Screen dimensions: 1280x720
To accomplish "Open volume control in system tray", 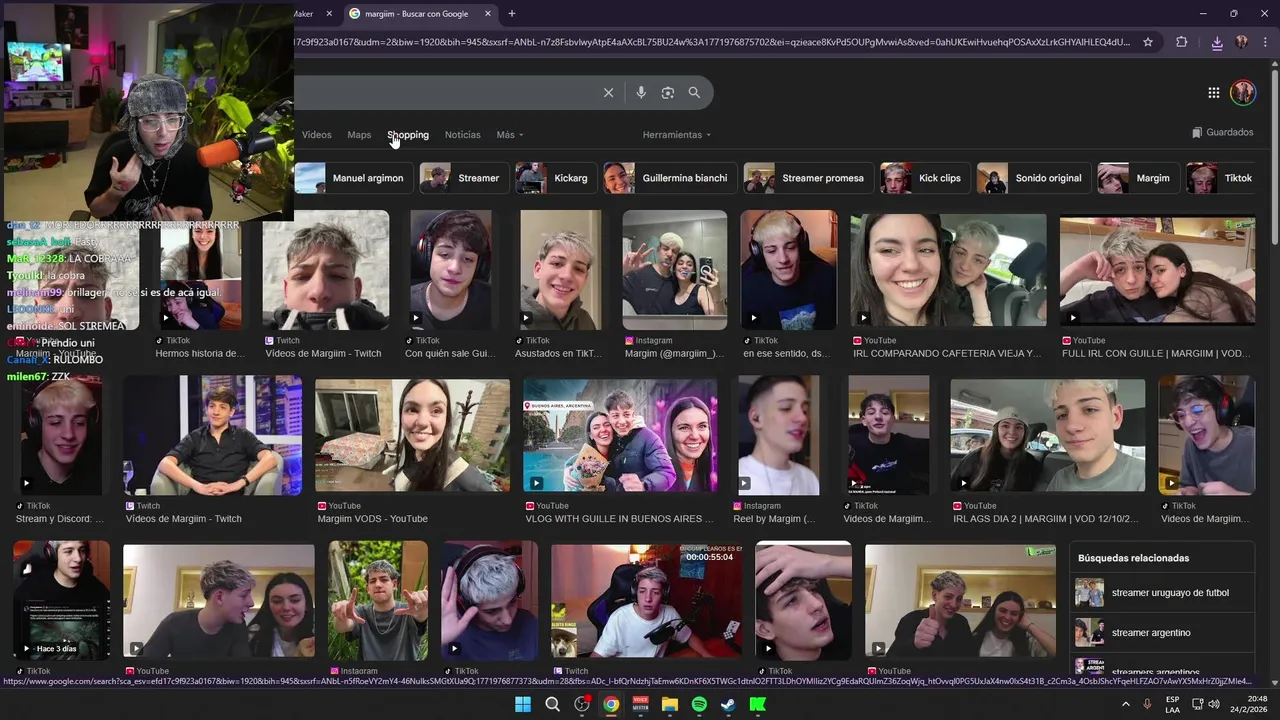I will (1214, 704).
